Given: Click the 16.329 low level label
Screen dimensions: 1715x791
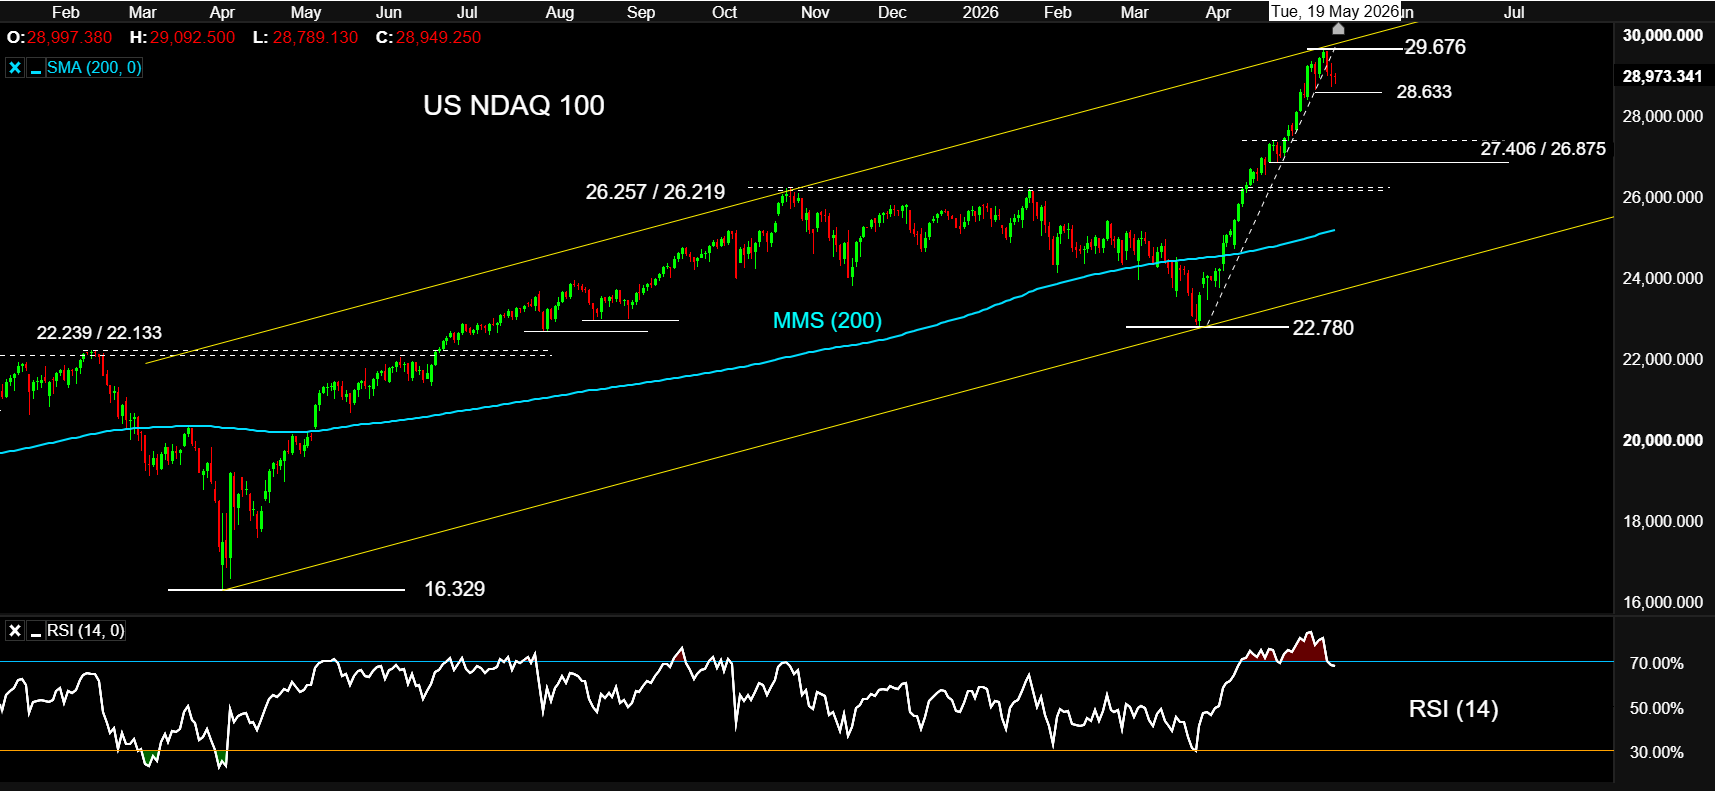Looking at the screenshot, I should 455,589.
